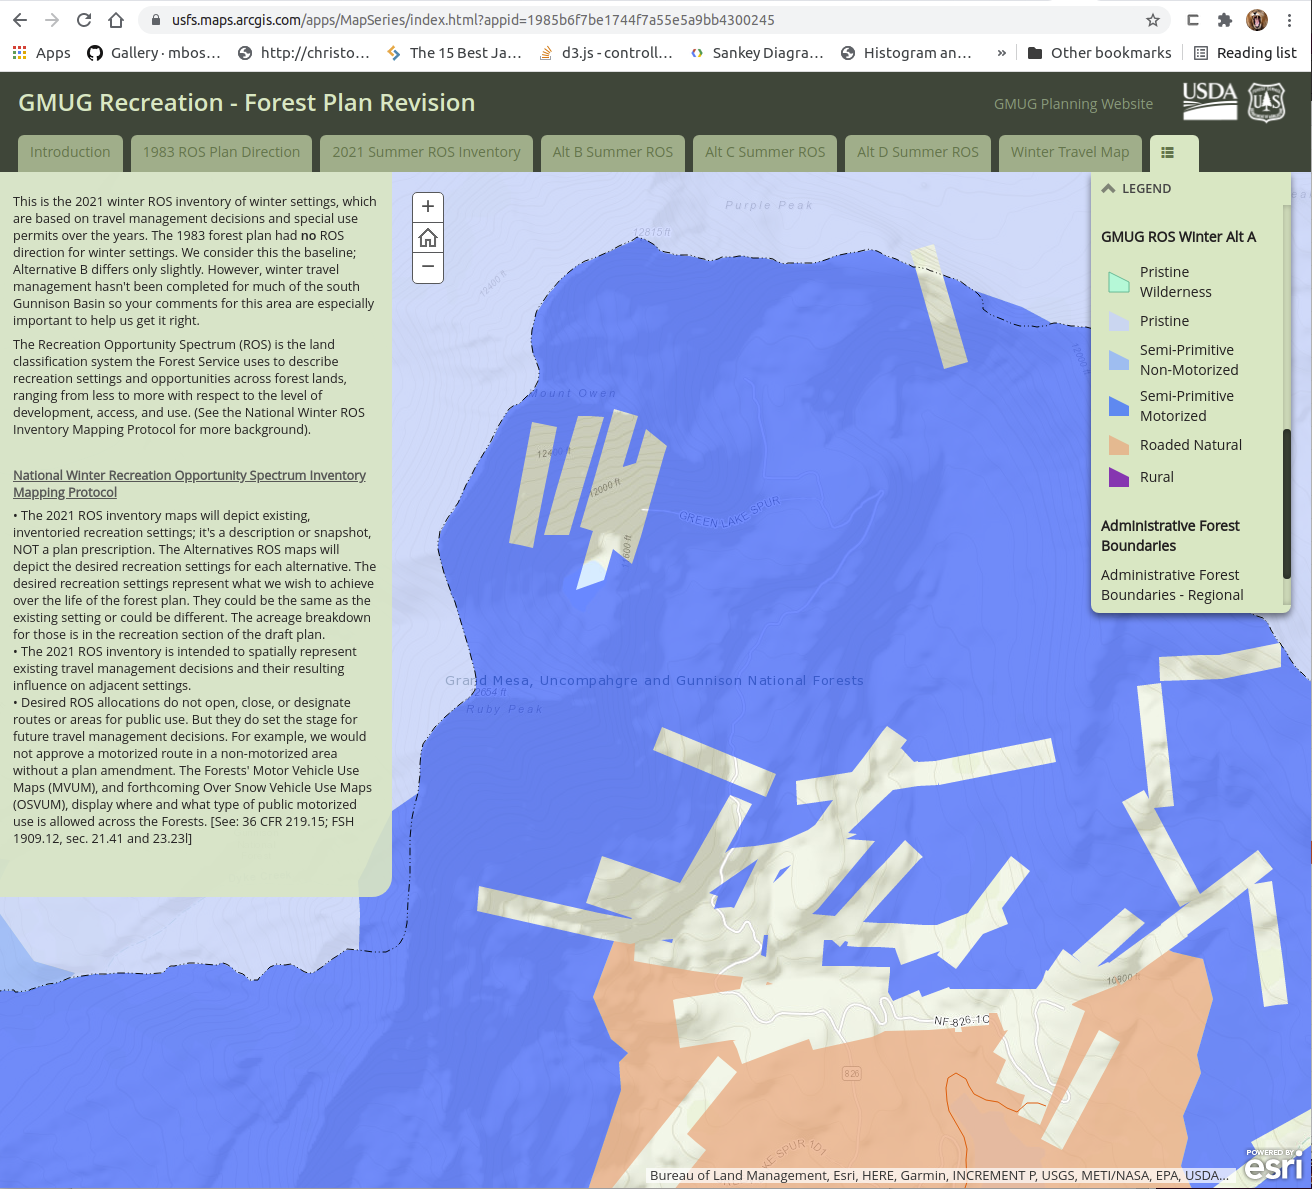Switch to the Winter Travel Map tab
The image size is (1312, 1189).
[1069, 153]
